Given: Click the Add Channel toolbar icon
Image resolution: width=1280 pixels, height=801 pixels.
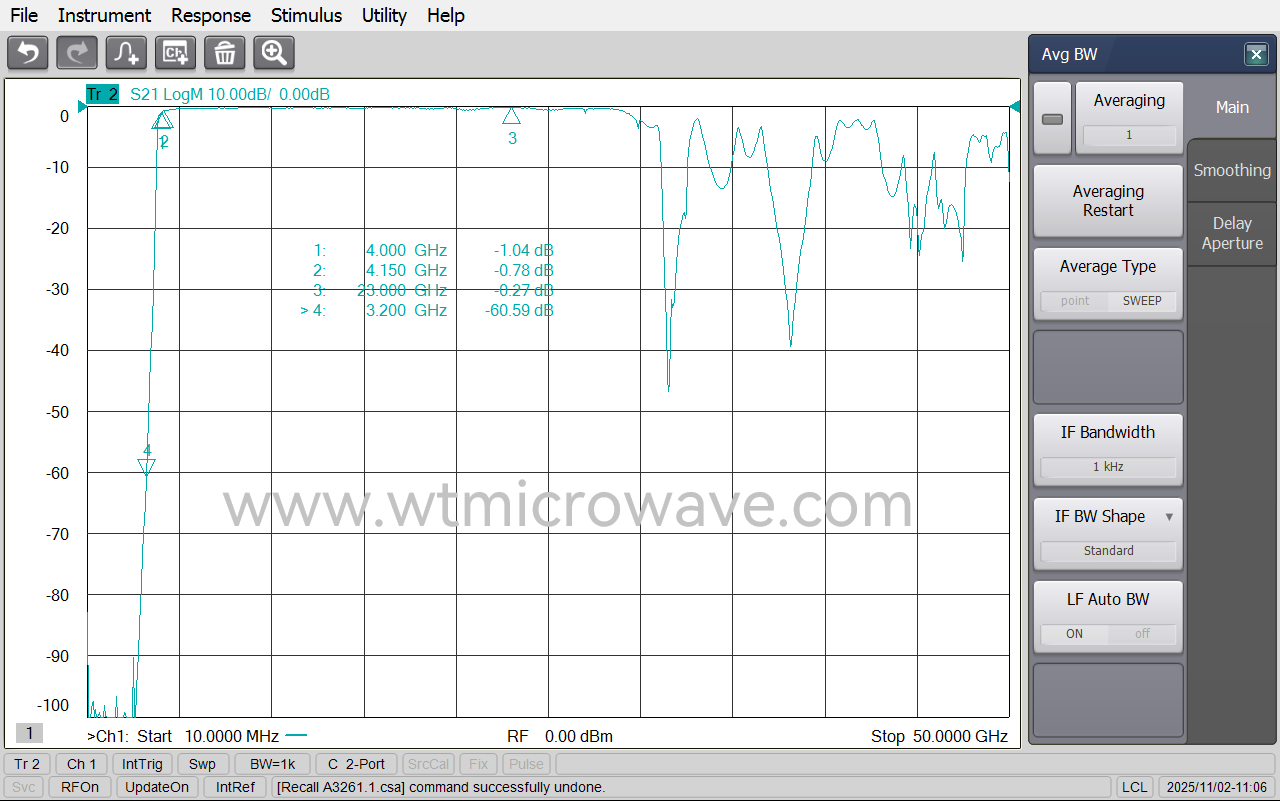Looking at the screenshot, I should pos(175,53).
